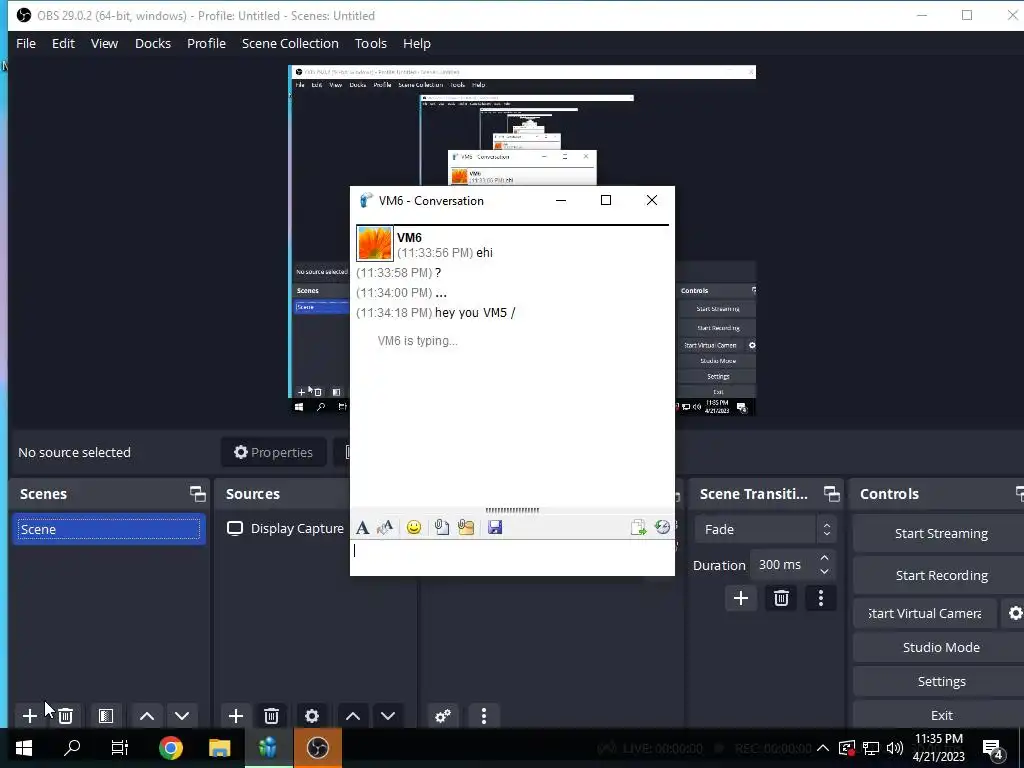Add a new scene with the plus icon

(x=29, y=716)
